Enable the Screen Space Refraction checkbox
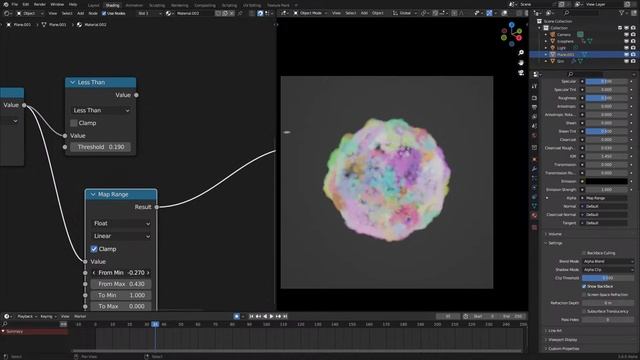 (584, 294)
